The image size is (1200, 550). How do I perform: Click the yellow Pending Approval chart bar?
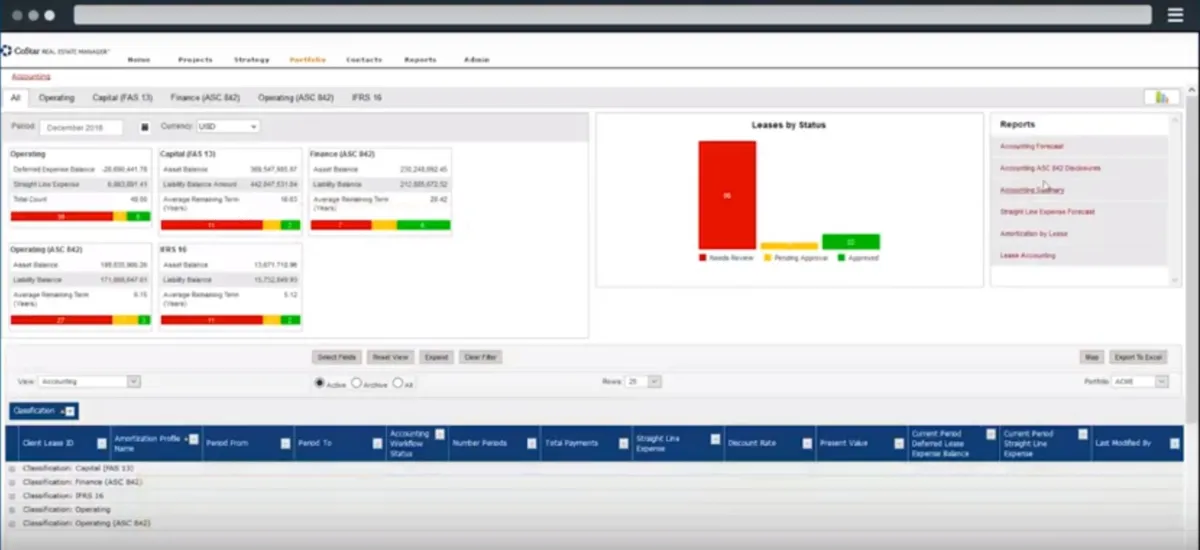tap(789, 246)
